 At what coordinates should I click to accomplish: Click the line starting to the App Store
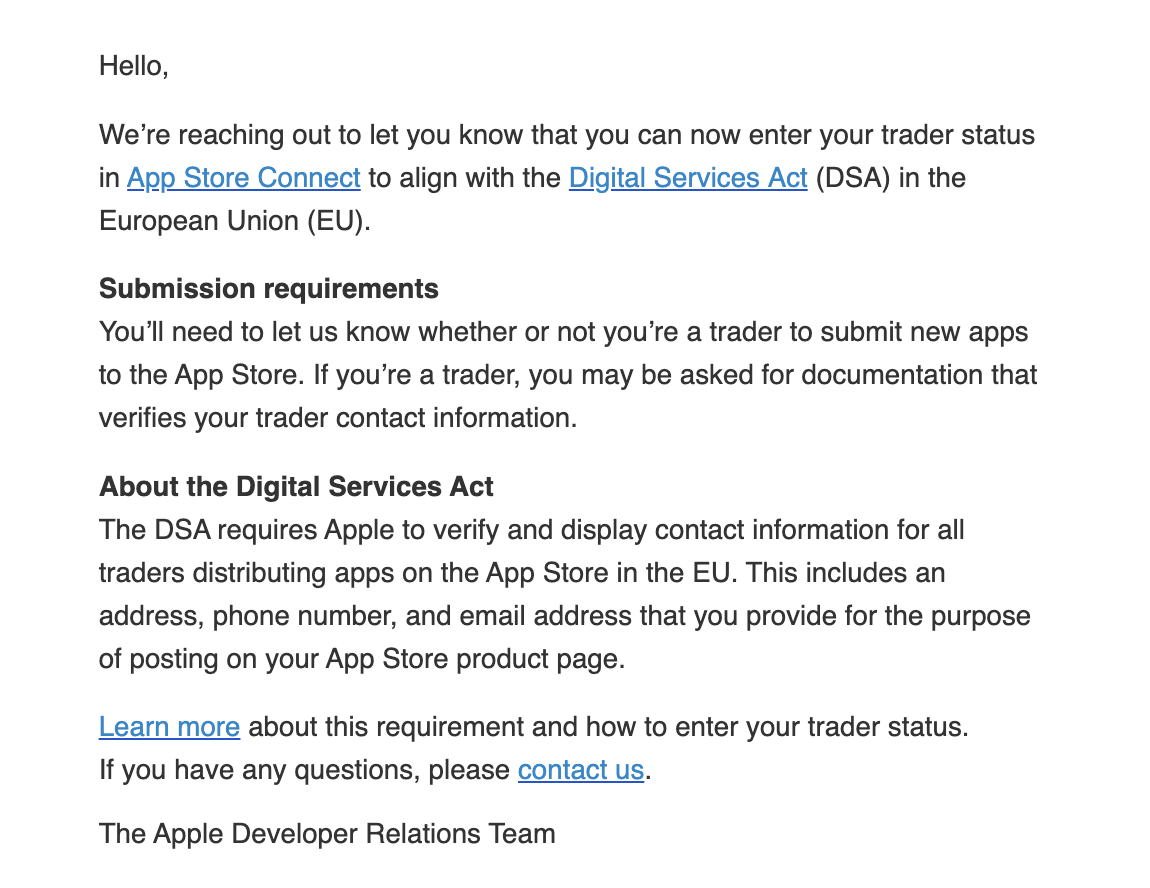(x=567, y=375)
